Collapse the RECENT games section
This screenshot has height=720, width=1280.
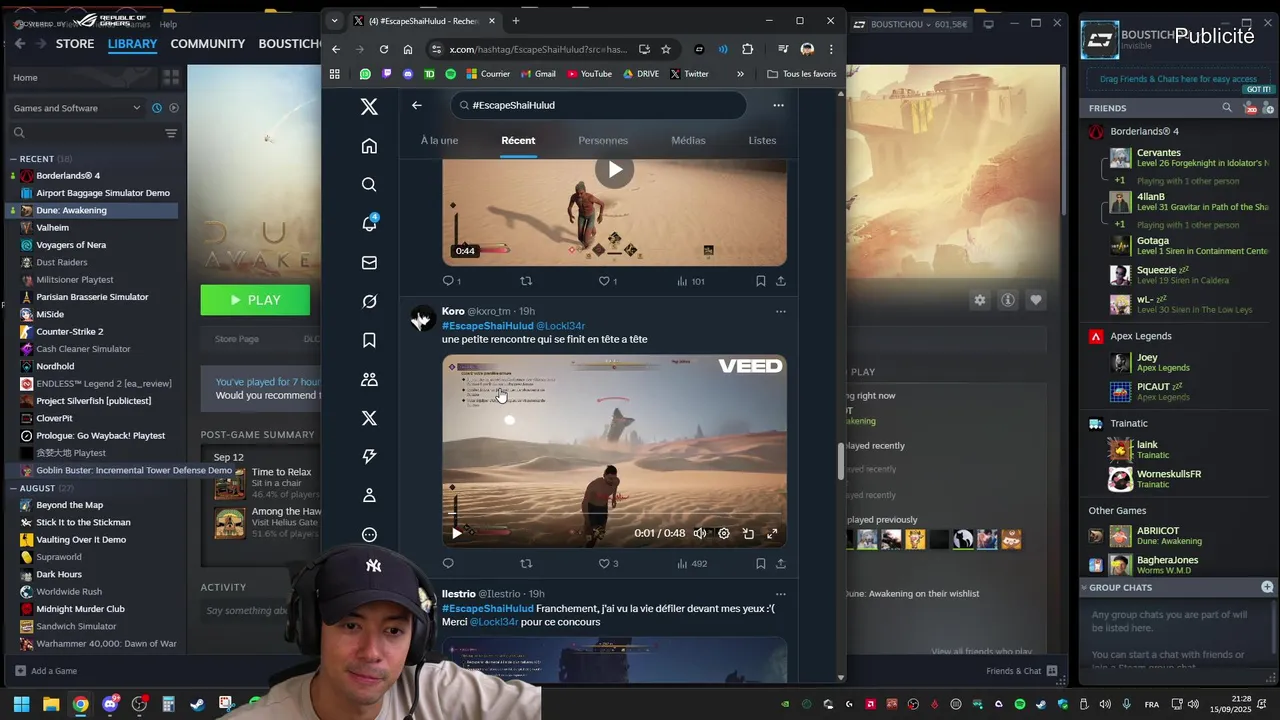13,159
